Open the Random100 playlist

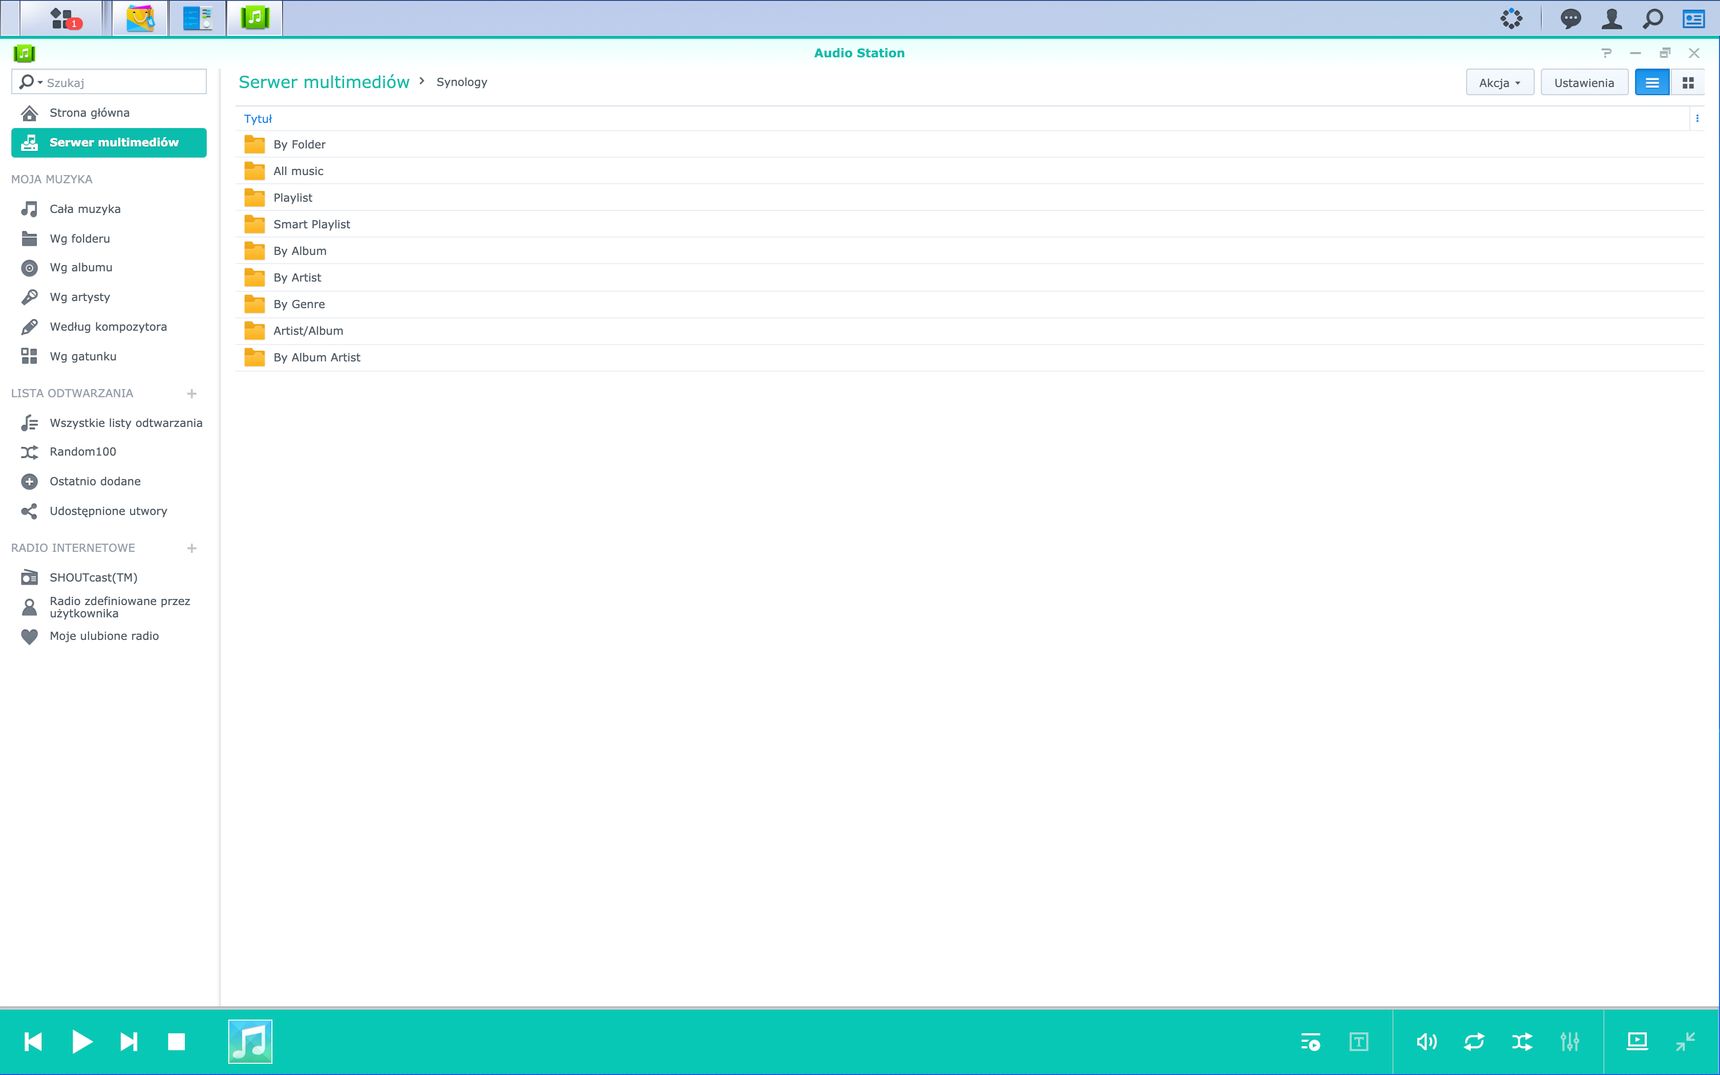click(109, 452)
